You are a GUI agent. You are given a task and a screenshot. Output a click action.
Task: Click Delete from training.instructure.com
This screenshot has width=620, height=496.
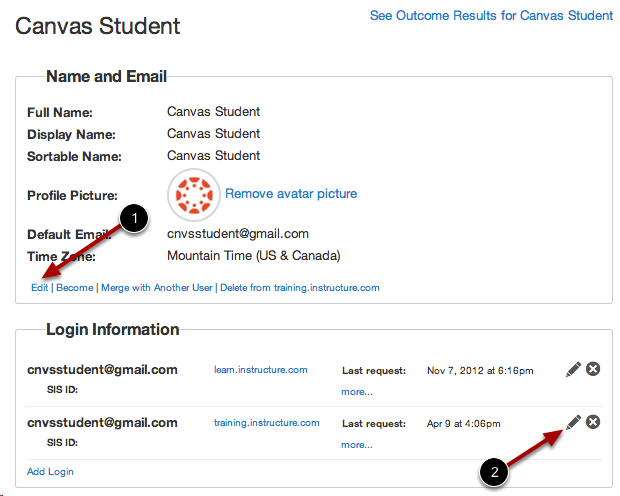300,288
